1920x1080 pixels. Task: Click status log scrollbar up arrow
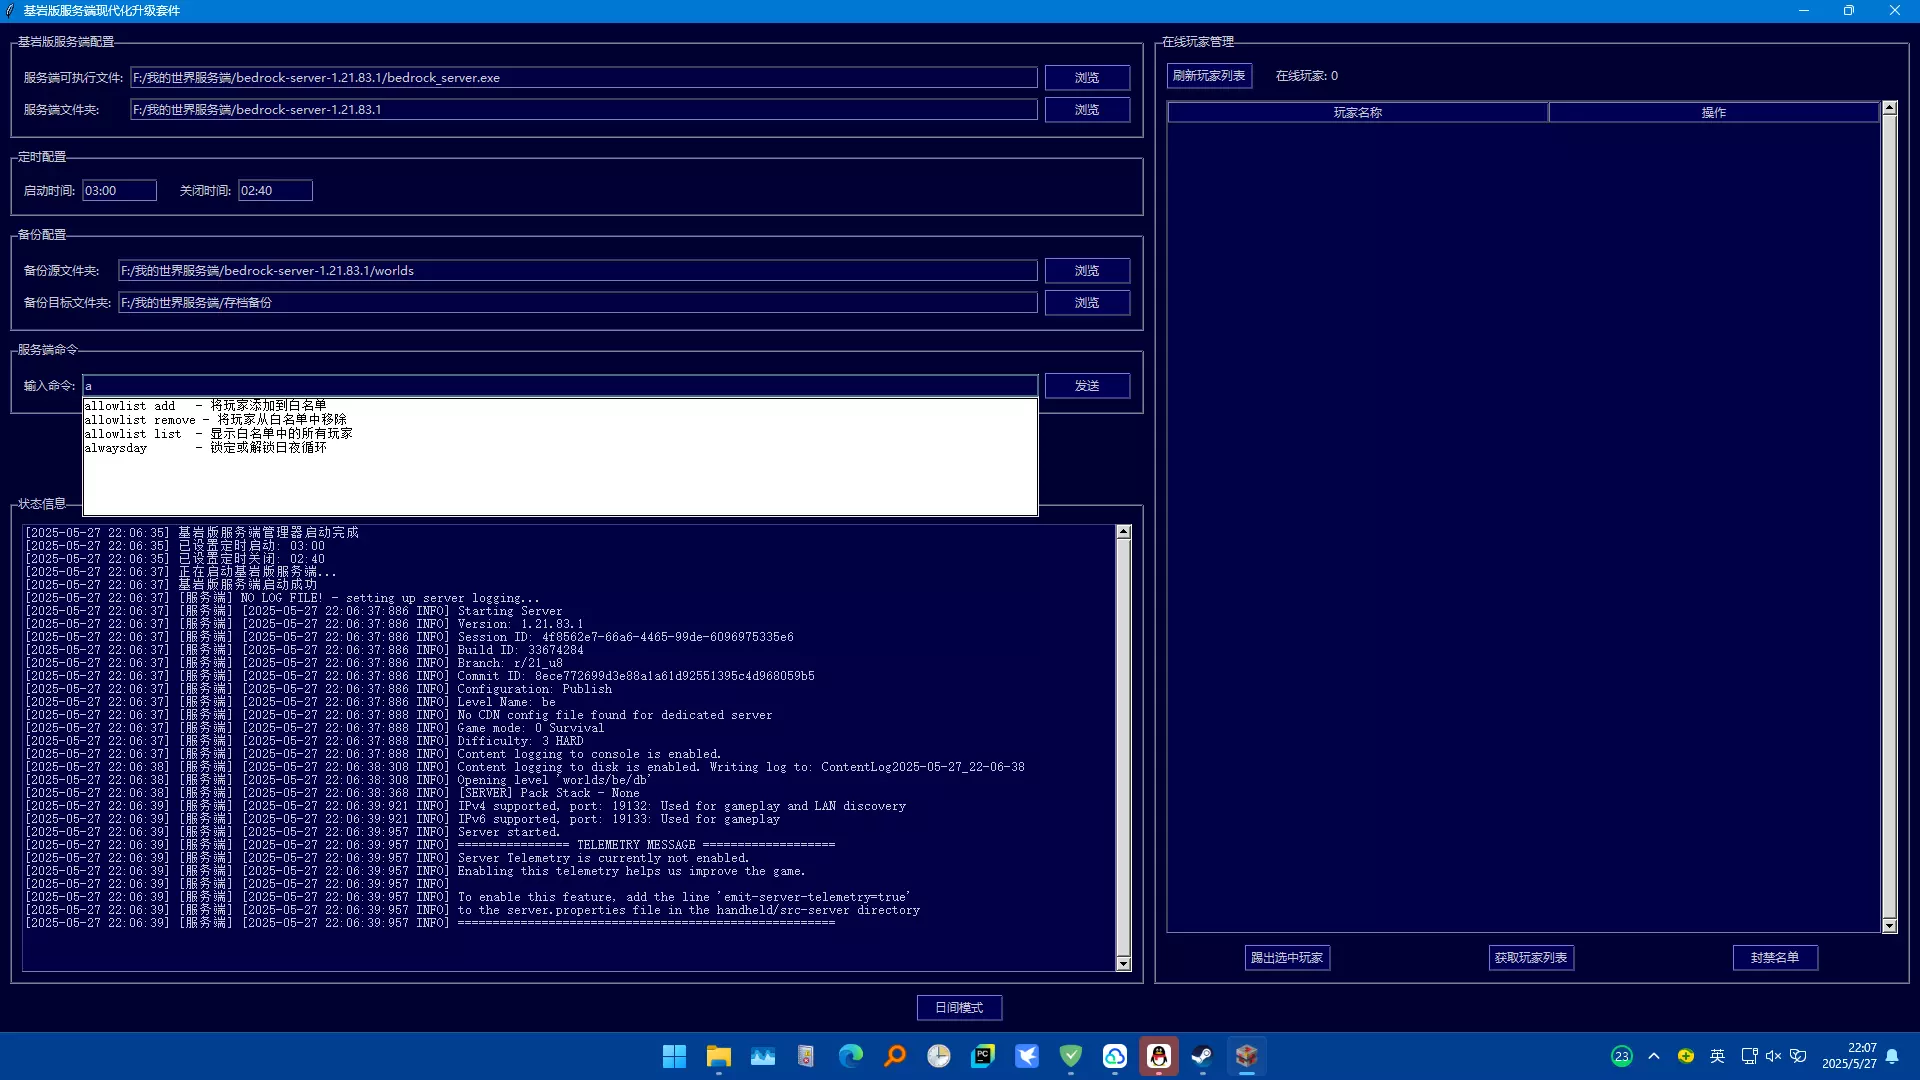[x=1123, y=532]
